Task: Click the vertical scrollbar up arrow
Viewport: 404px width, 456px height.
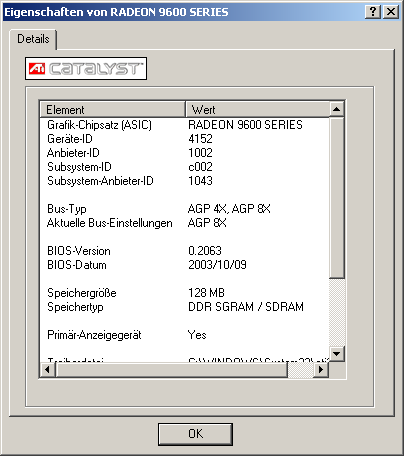Action: tap(337, 109)
